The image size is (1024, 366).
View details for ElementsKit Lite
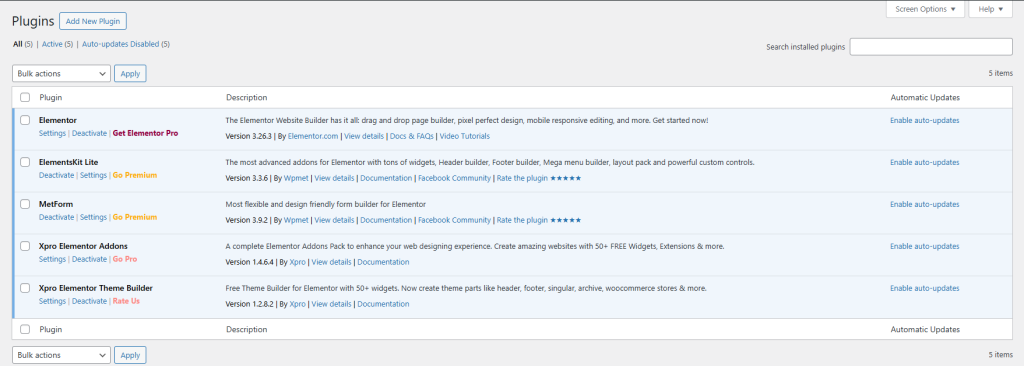tap(334, 178)
